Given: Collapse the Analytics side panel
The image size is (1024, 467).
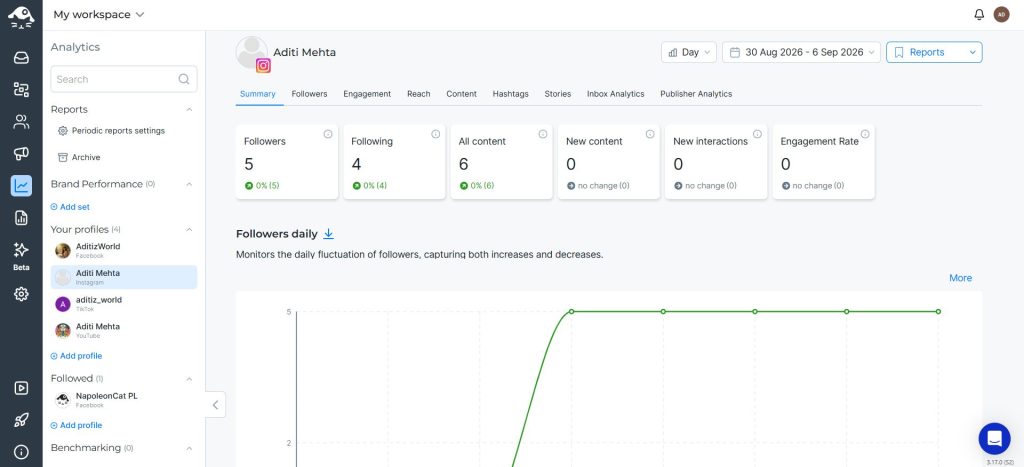Looking at the screenshot, I should coord(216,405).
